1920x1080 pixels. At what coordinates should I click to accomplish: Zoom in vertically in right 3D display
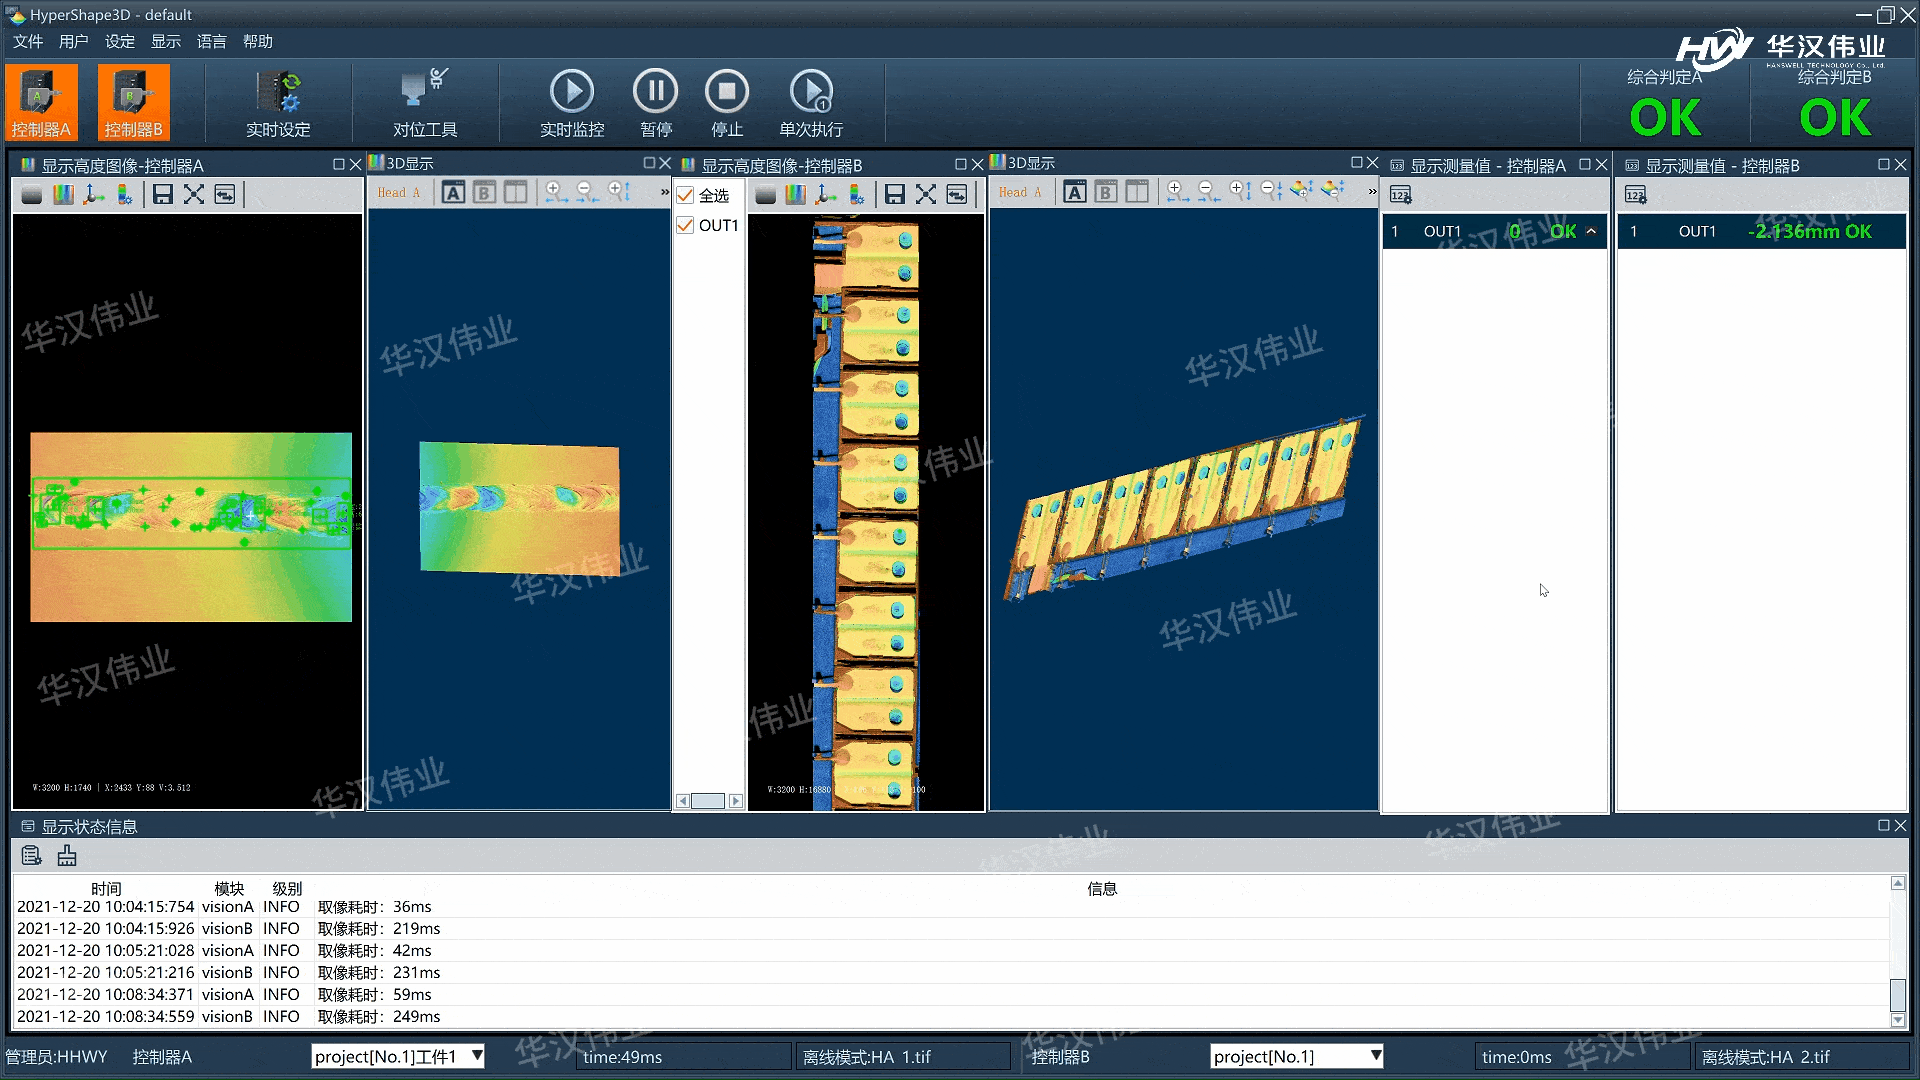[1240, 192]
